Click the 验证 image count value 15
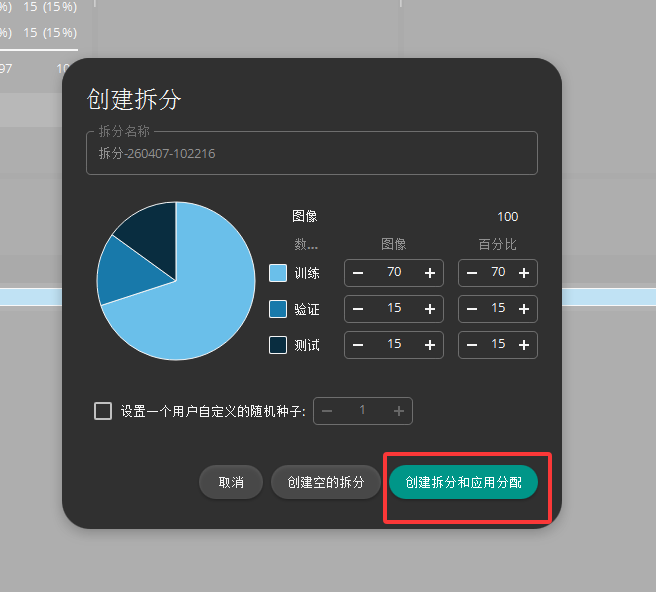This screenshot has height=592, width=656. pos(394,308)
